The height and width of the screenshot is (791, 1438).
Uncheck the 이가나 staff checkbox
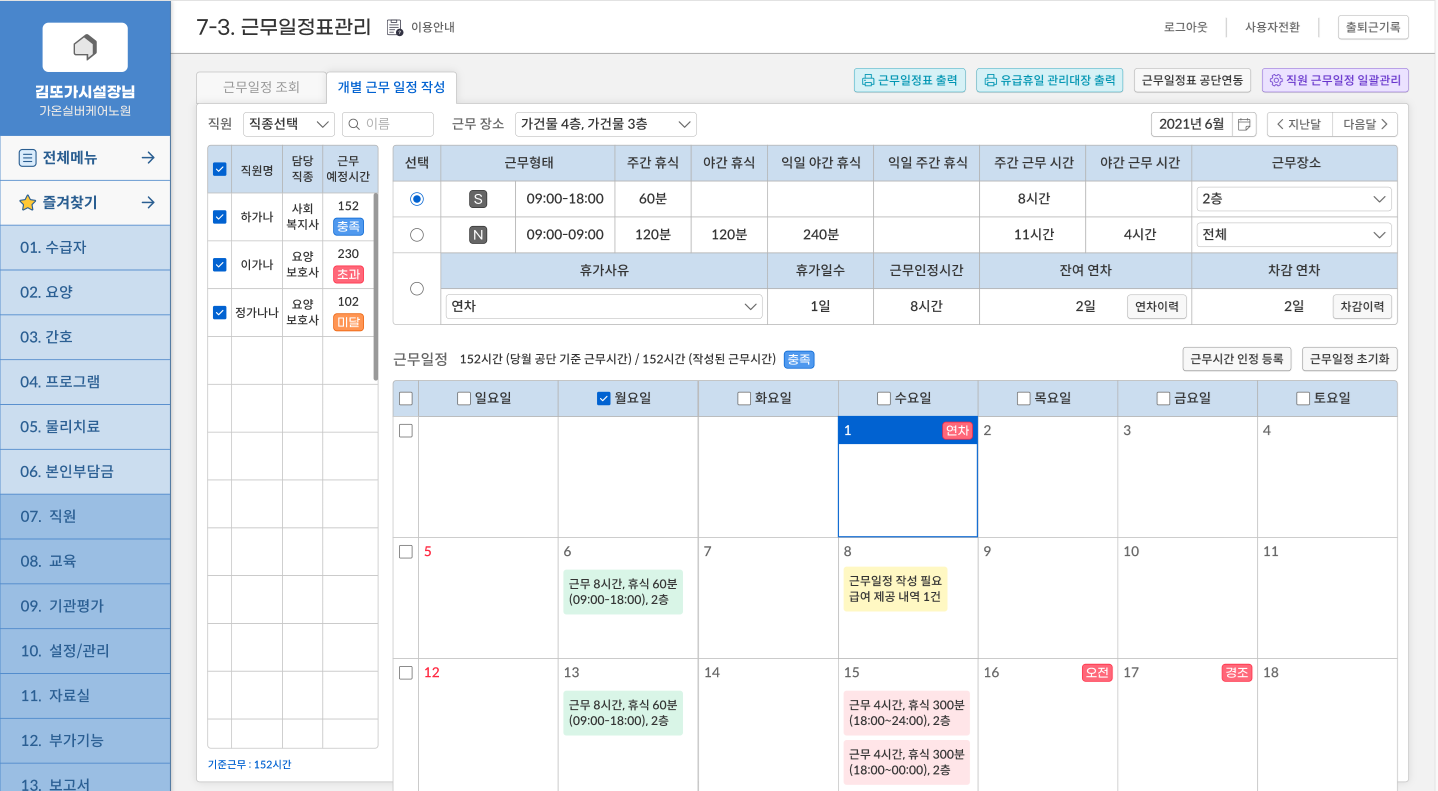pos(220,265)
